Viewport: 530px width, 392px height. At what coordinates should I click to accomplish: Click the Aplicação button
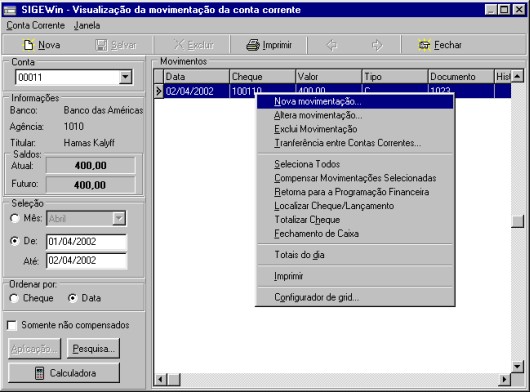click(x=34, y=348)
